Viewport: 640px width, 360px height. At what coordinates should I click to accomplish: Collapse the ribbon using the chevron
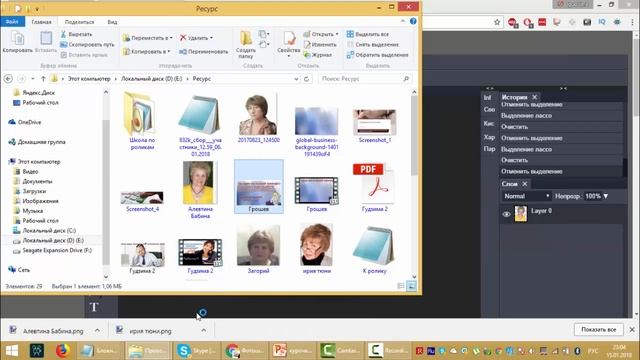coord(403,21)
